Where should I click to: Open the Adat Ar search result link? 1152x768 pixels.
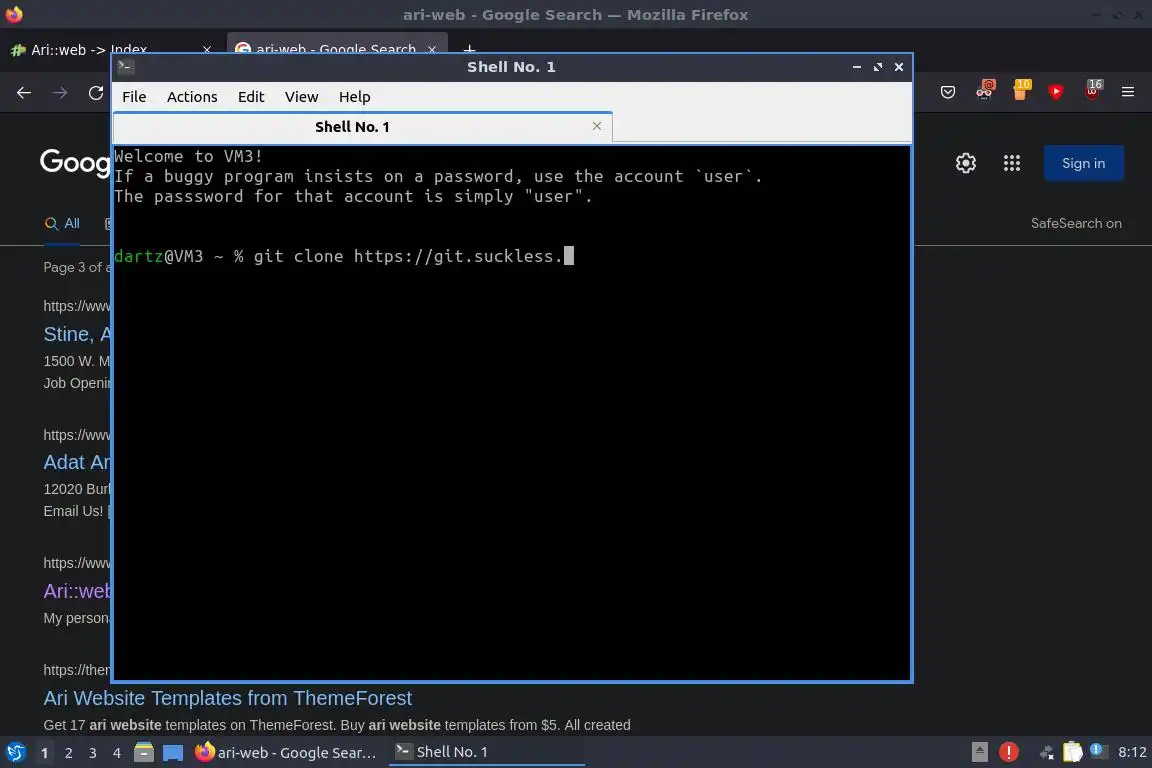[77, 462]
